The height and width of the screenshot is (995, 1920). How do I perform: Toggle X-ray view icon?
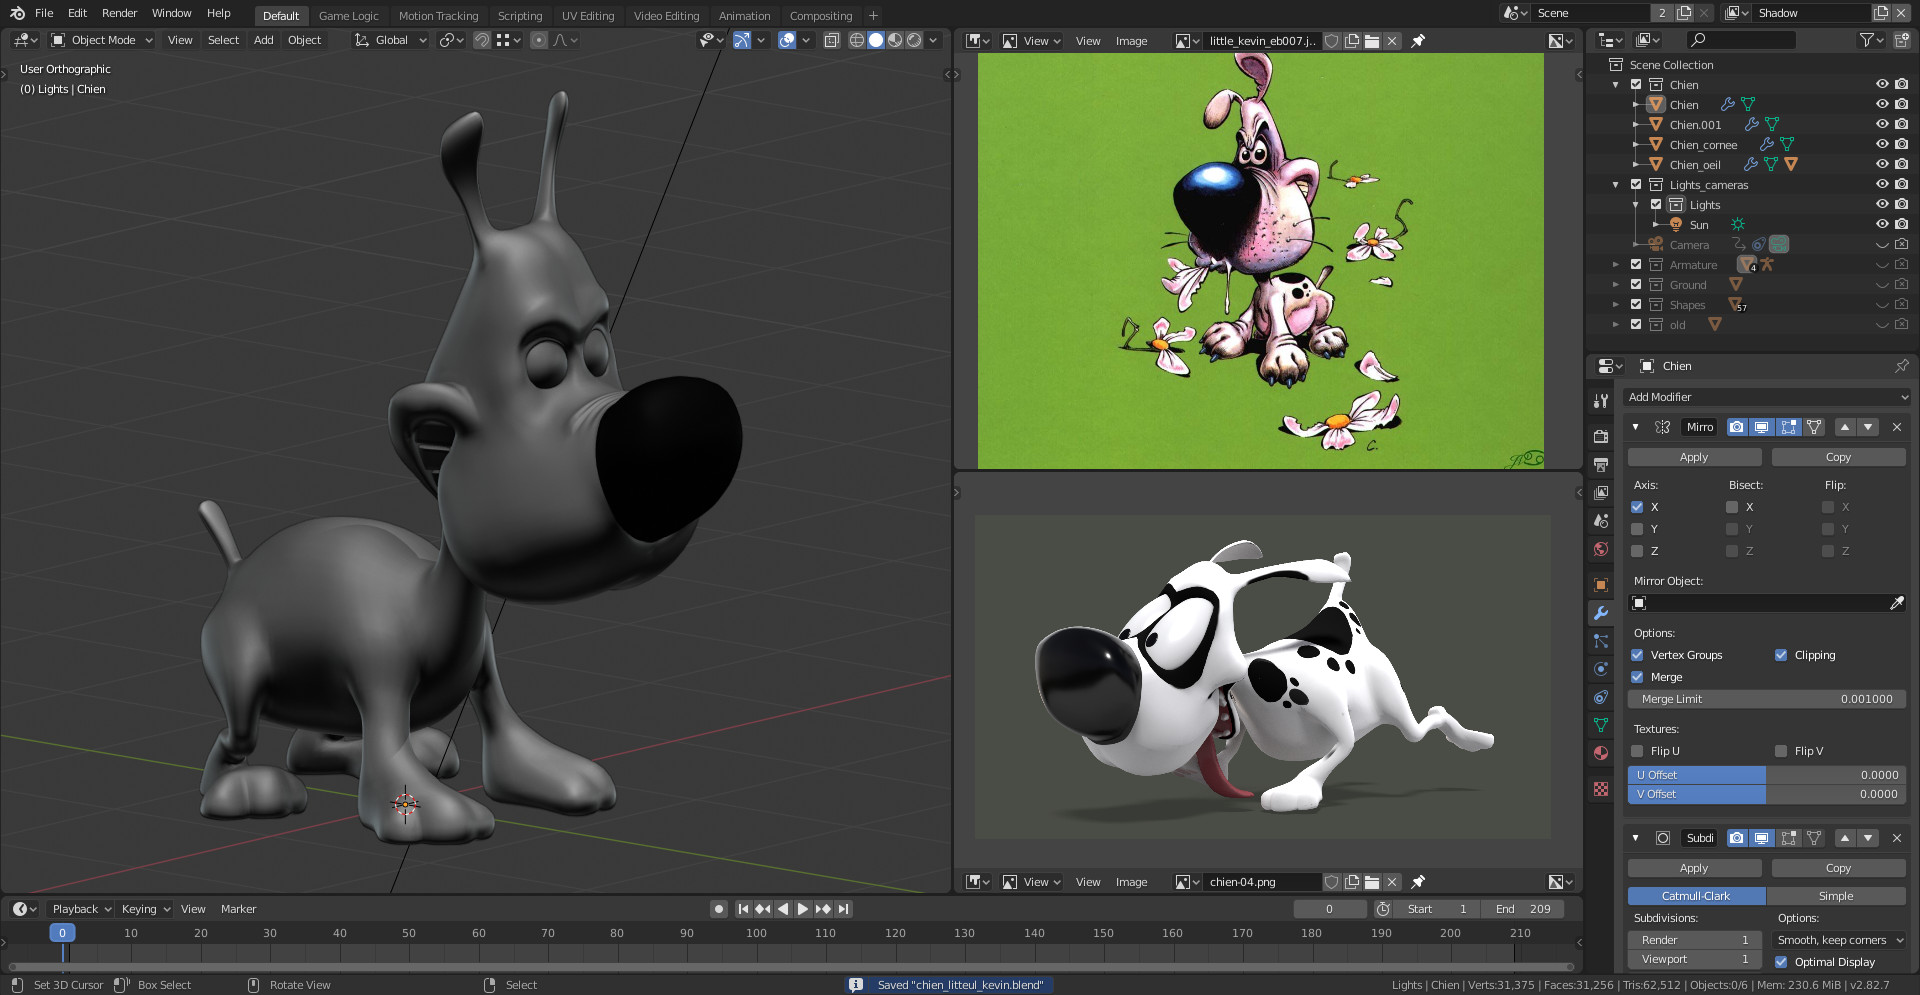(831, 40)
